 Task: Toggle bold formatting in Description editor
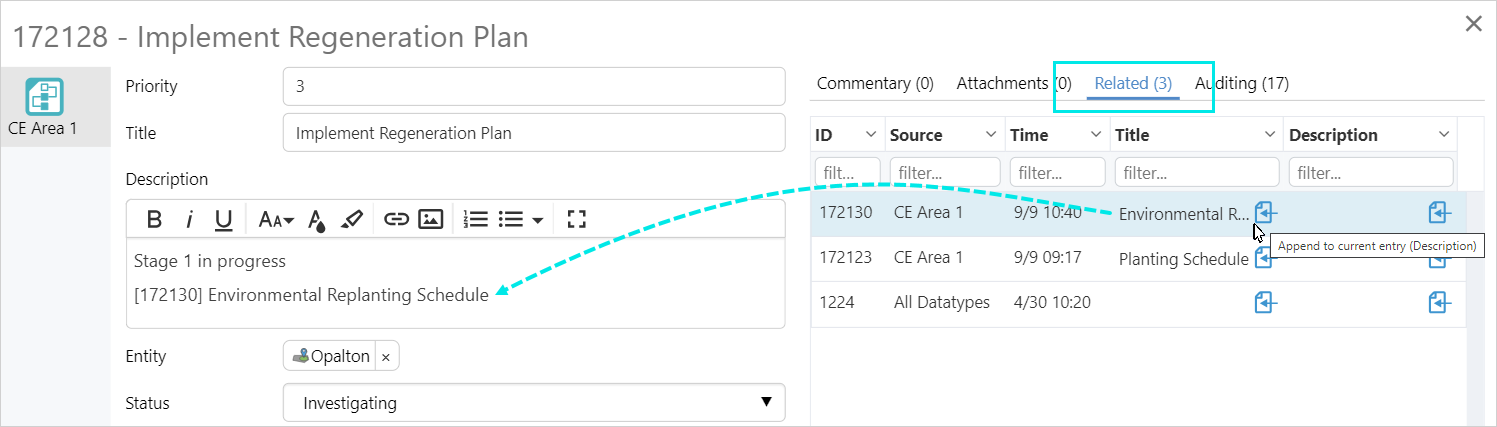pyautogui.click(x=154, y=220)
